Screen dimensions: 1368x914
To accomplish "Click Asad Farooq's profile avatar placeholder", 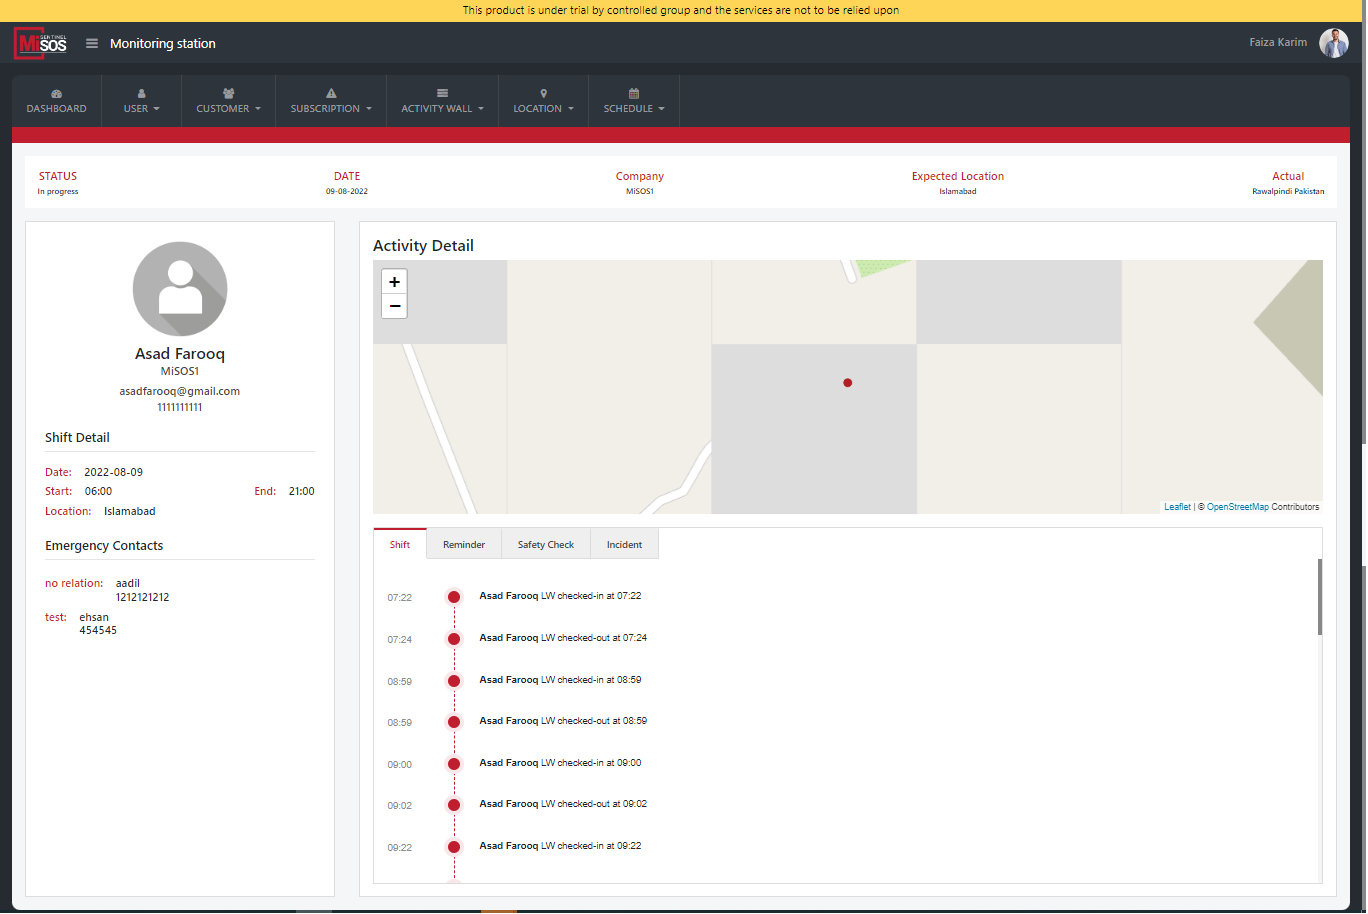I will pos(180,289).
